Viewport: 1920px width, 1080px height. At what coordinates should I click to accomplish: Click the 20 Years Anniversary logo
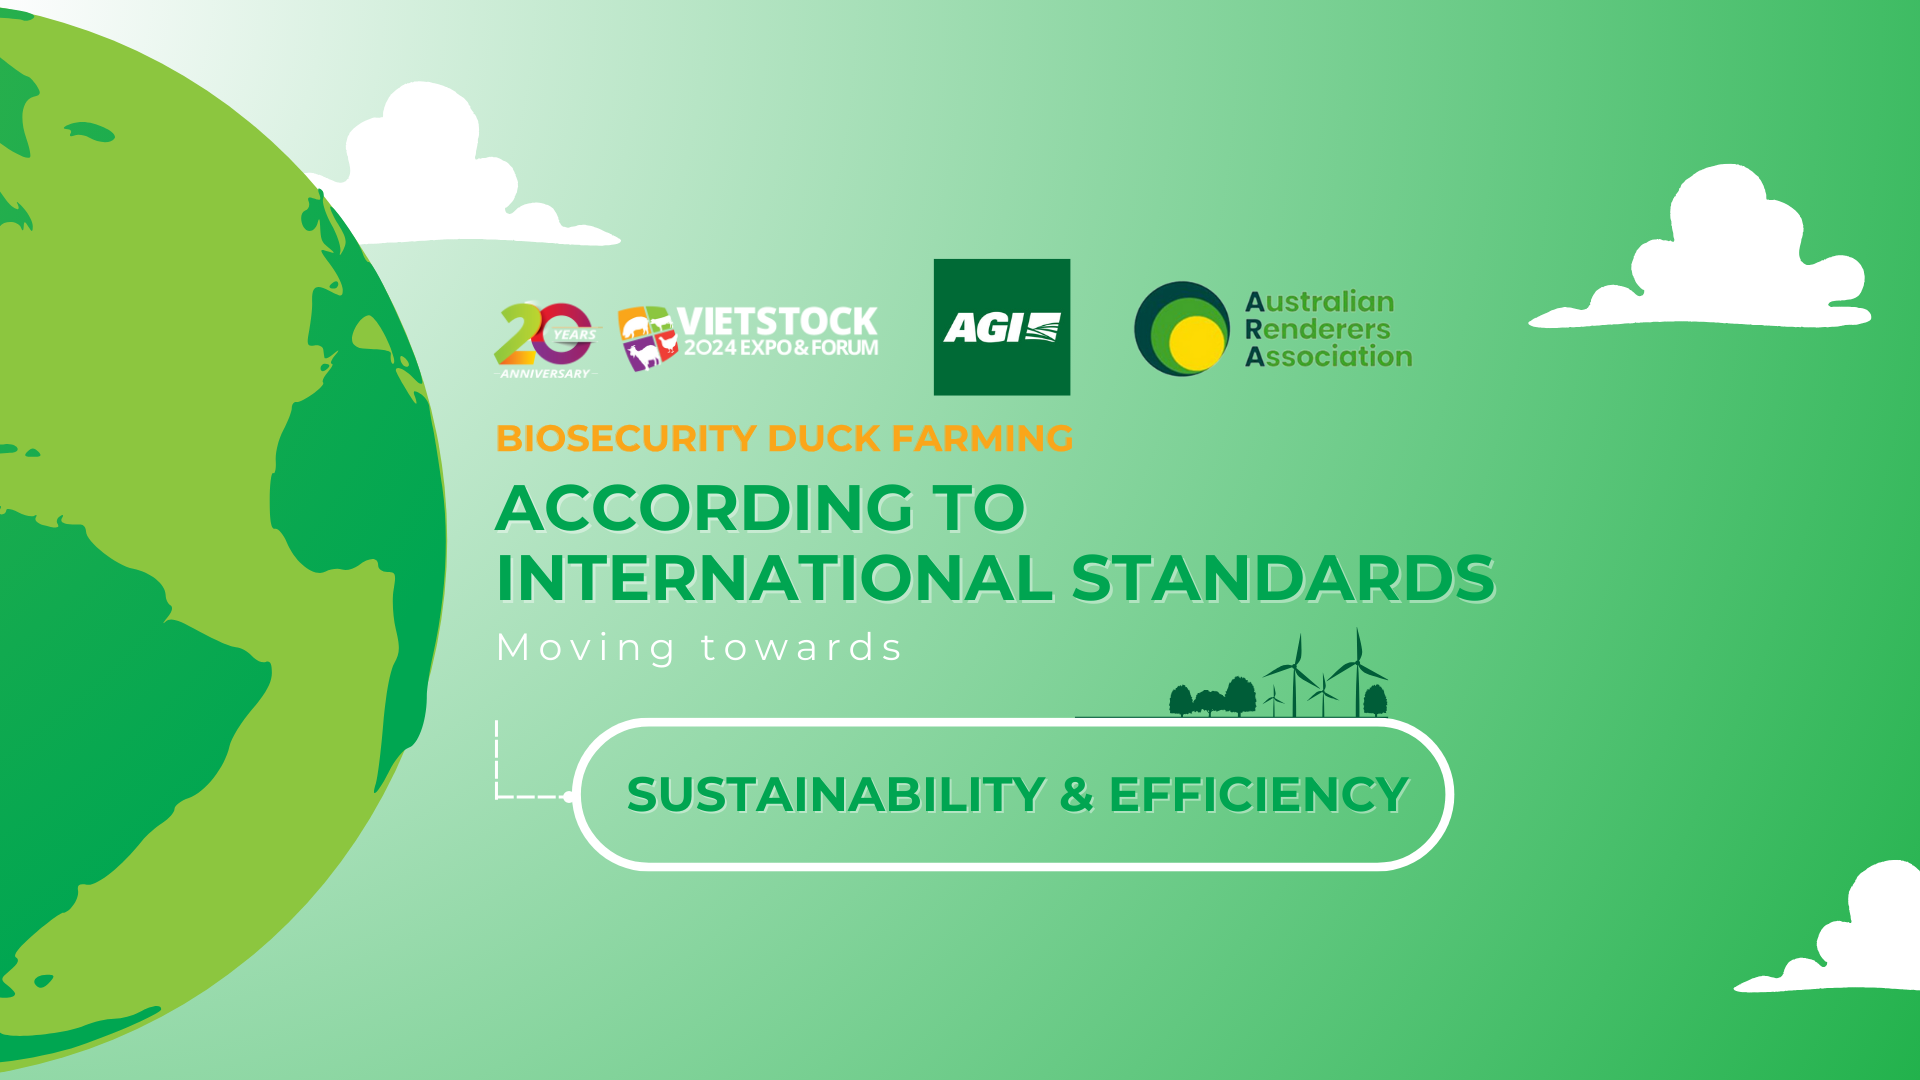click(x=546, y=340)
